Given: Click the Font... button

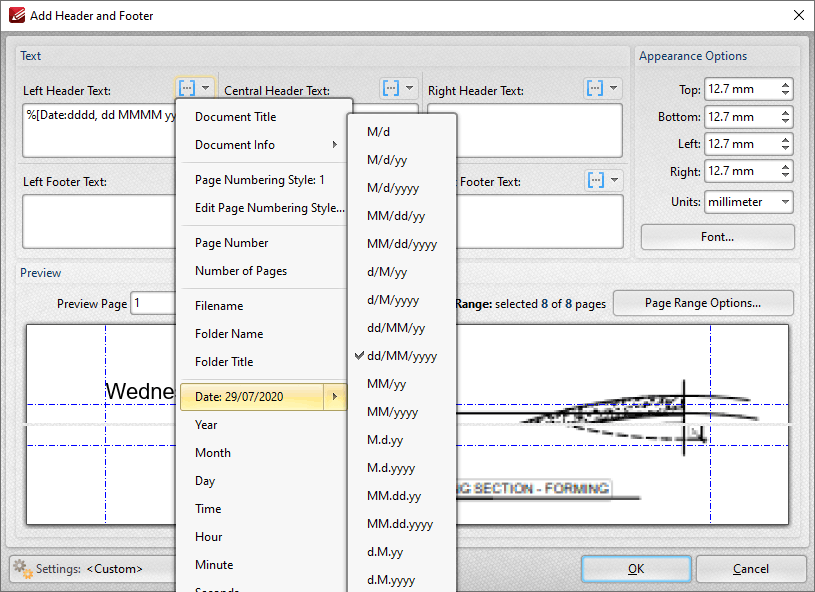Looking at the screenshot, I should pyautogui.click(x=717, y=237).
